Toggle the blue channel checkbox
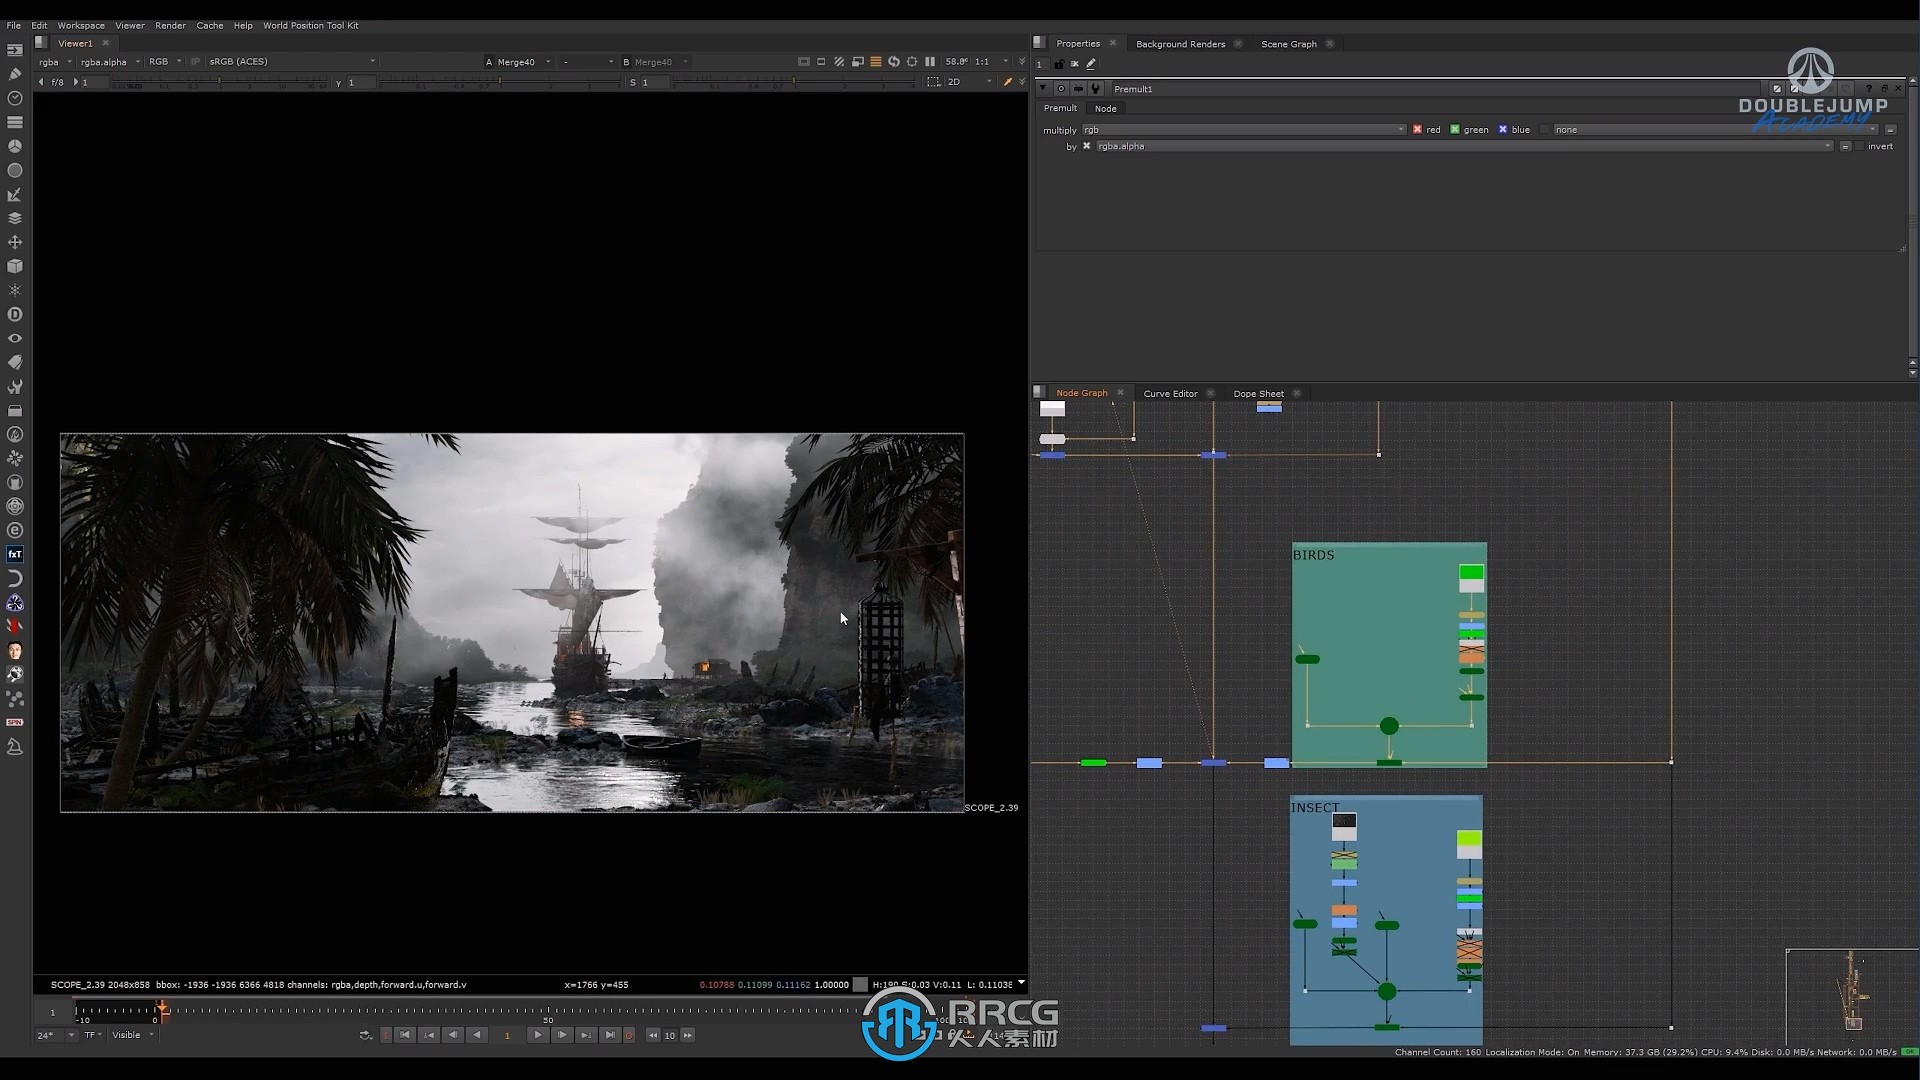The width and height of the screenshot is (1920, 1080). (1502, 130)
